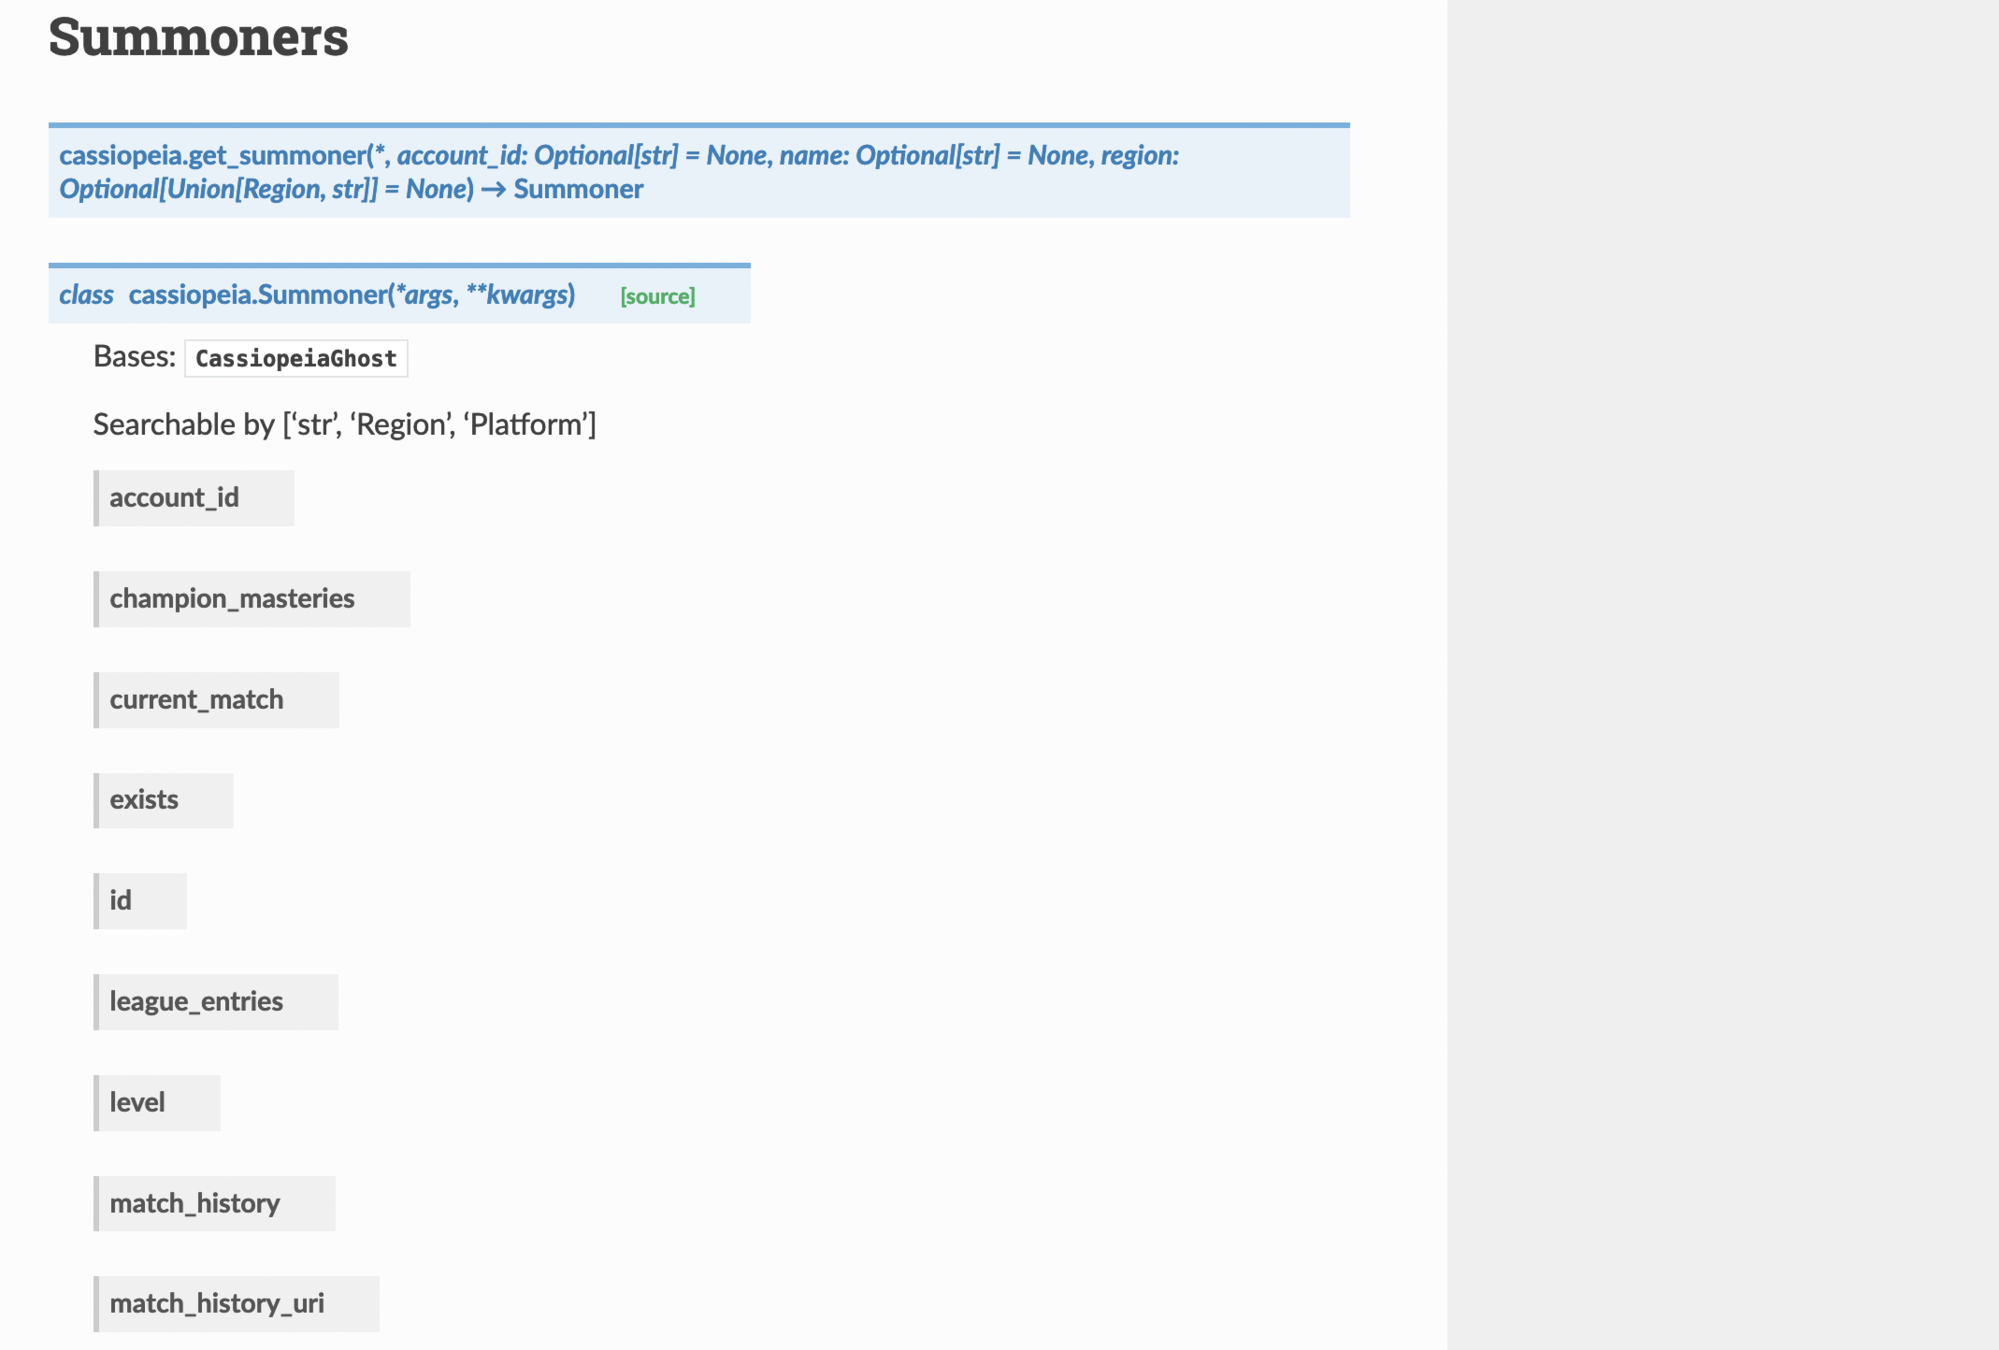This screenshot has height=1350, width=1999.
Task: Click the cassiopeia.get_summoner function signature
Action: click(213, 155)
